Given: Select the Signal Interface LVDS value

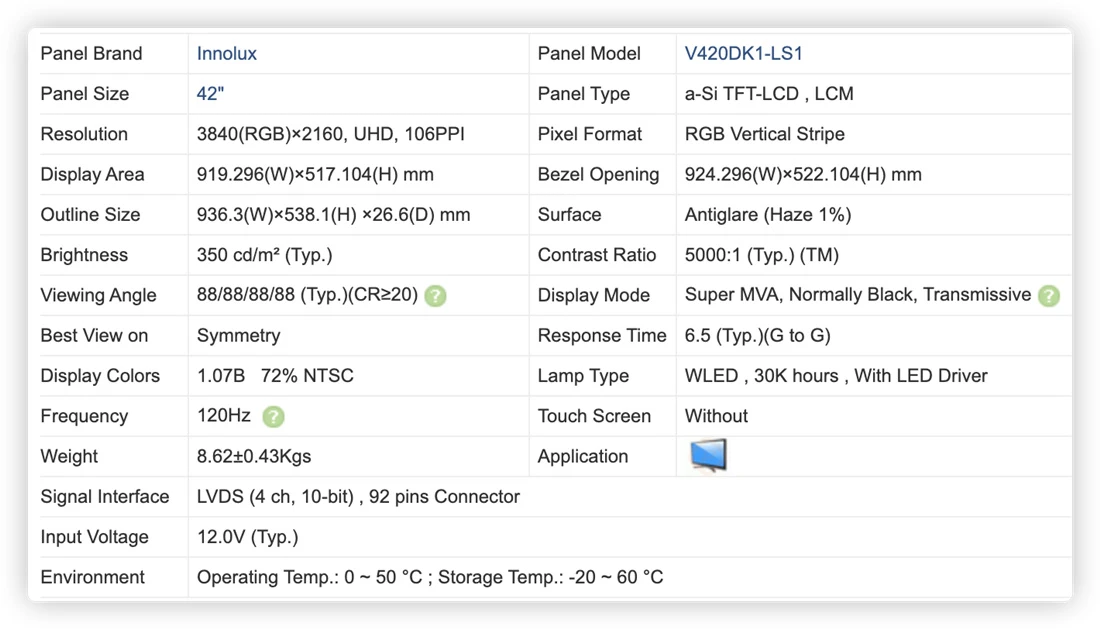Looking at the screenshot, I should 358,496.
